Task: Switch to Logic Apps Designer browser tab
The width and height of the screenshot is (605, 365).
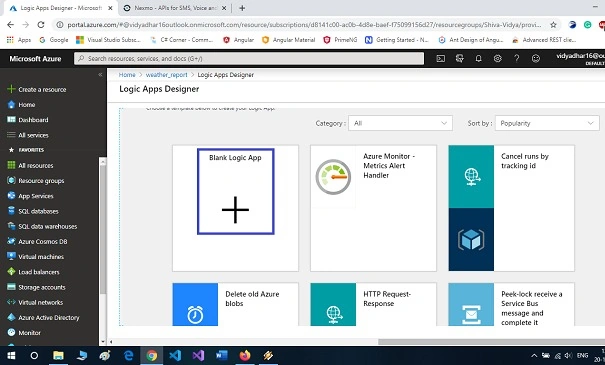Action: 61,8
